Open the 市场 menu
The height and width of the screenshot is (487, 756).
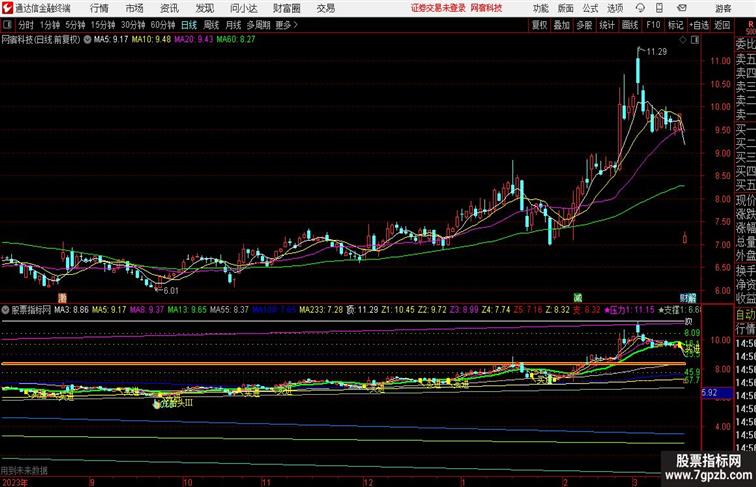(135, 8)
